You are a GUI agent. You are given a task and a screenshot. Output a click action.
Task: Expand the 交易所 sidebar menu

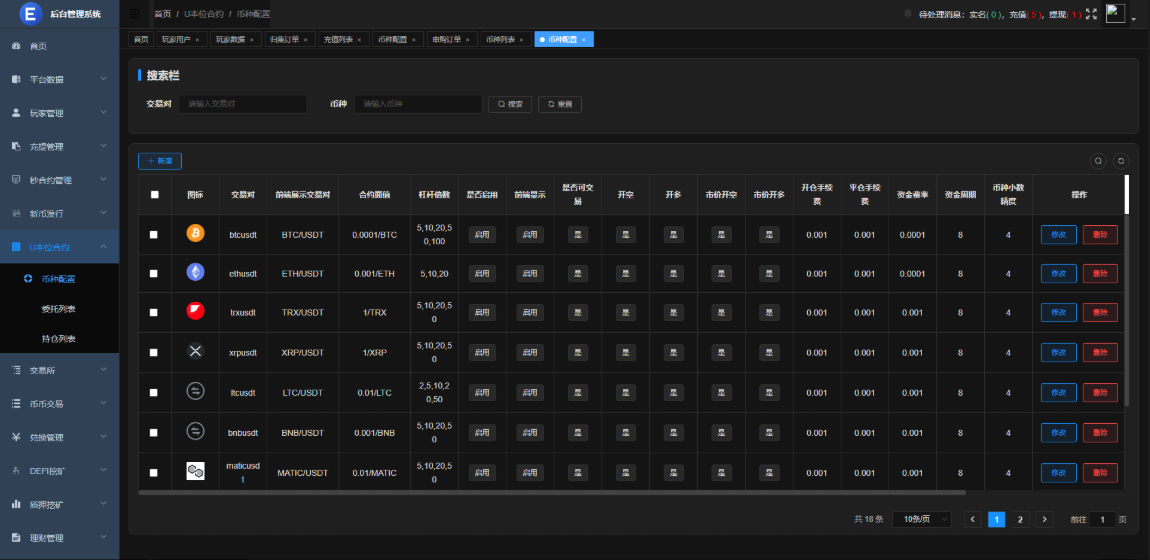[59, 370]
